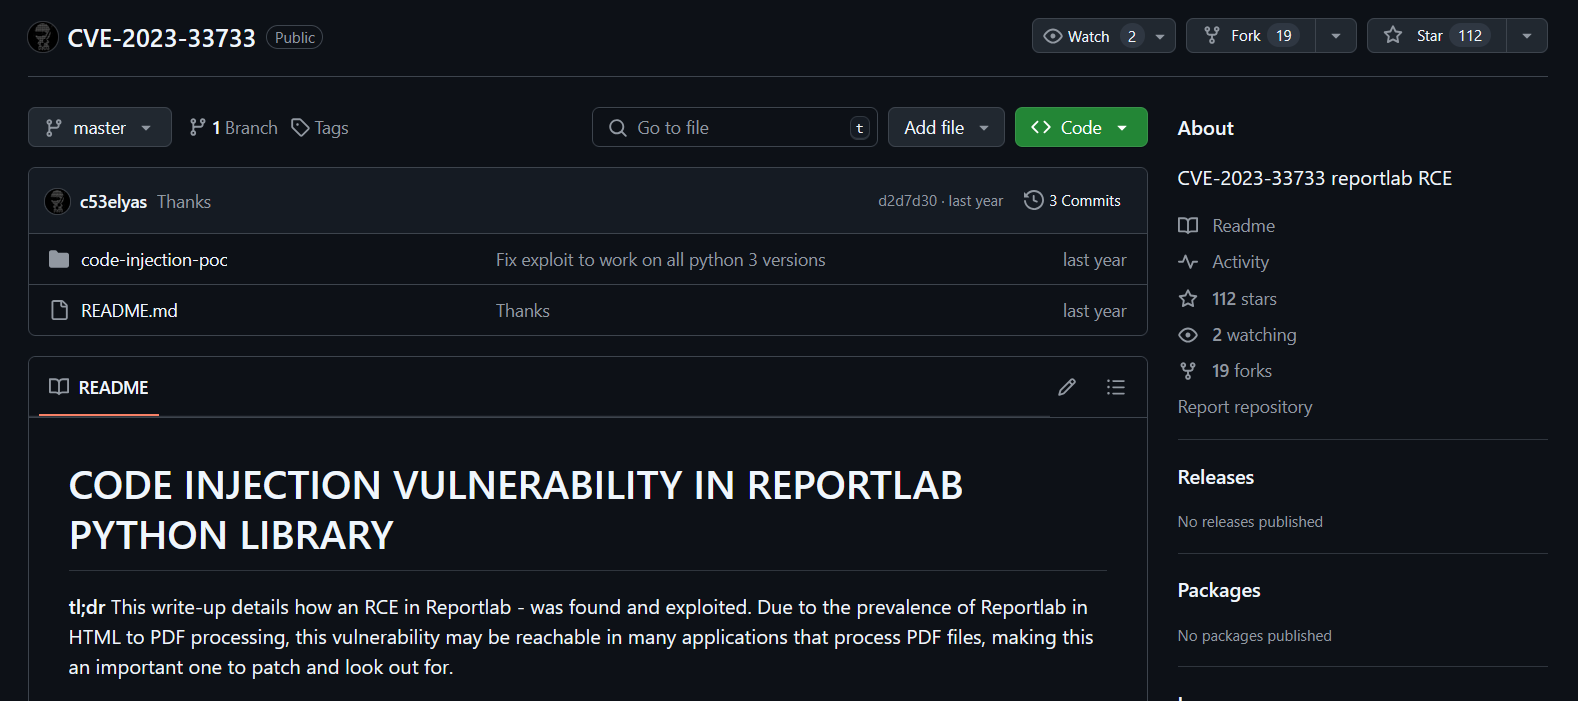Click the c53elyas commit author avatar
Image resolution: width=1578 pixels, height=701 pixels.
57,201
